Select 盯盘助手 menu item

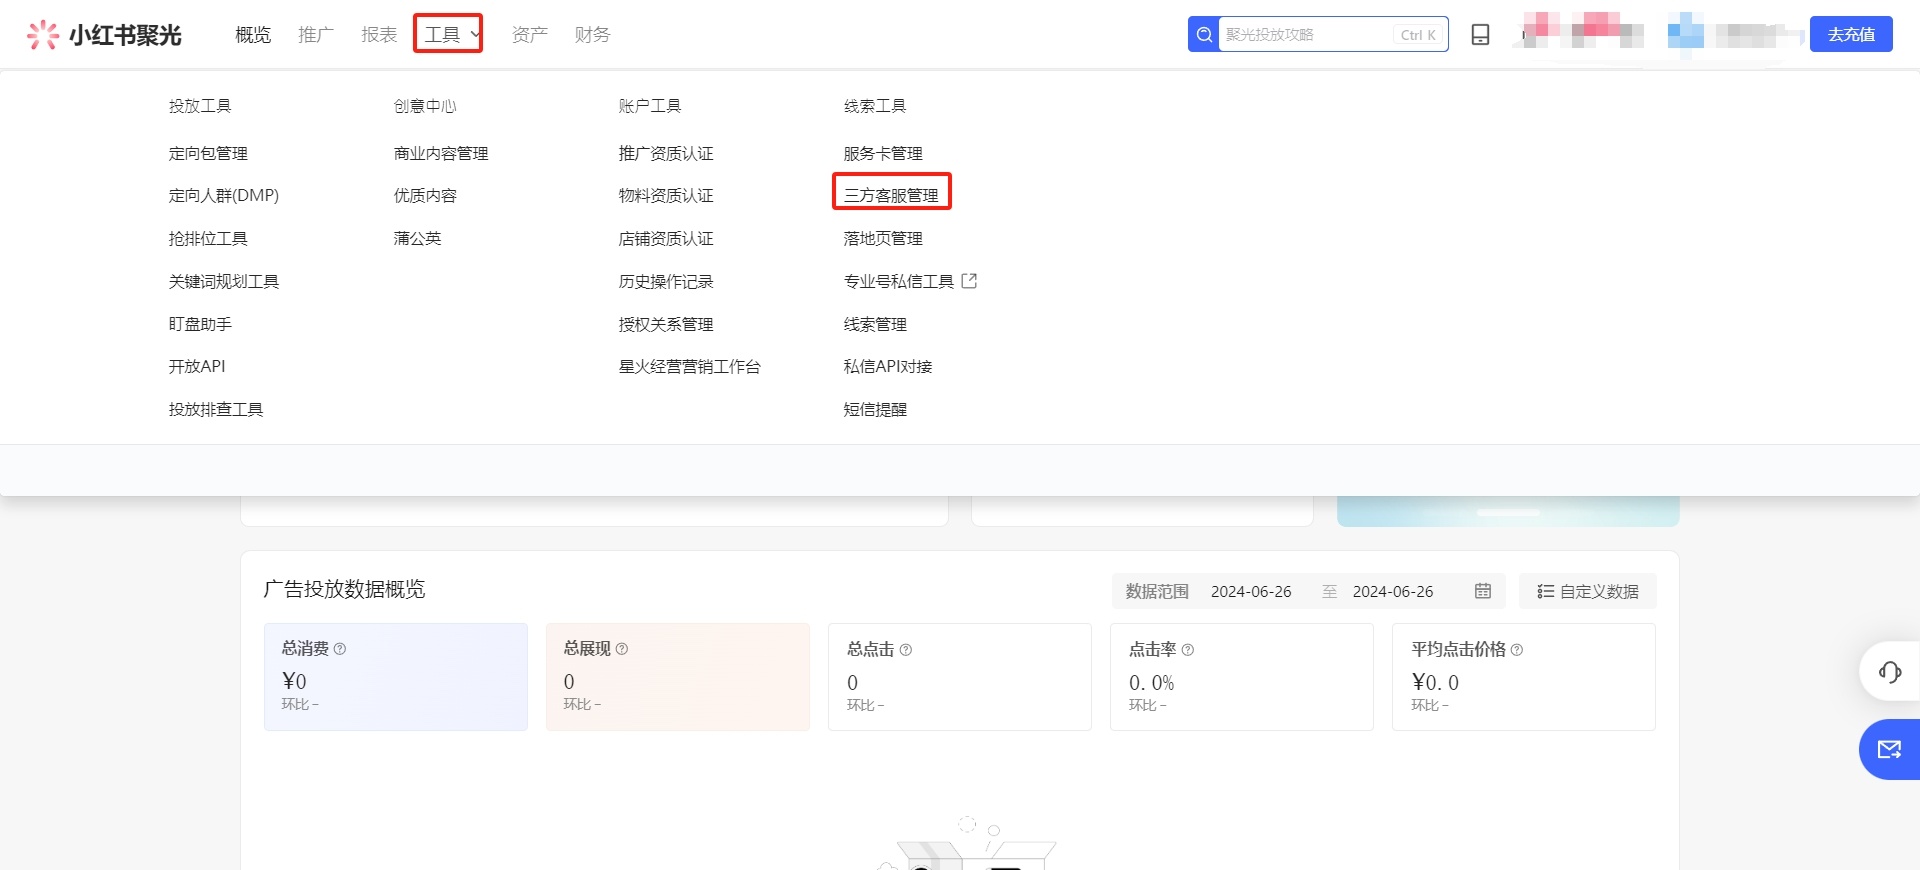[x=200, y=325]
